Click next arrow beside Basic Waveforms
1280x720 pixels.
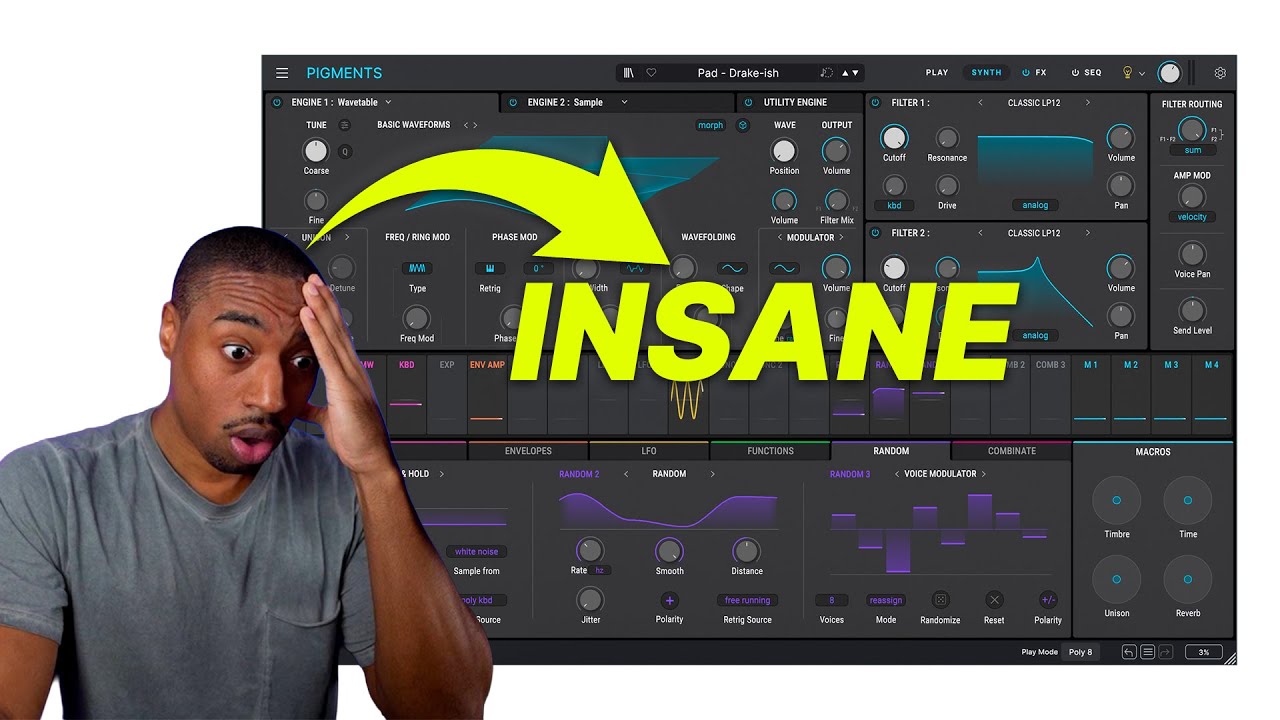[475, 125]
